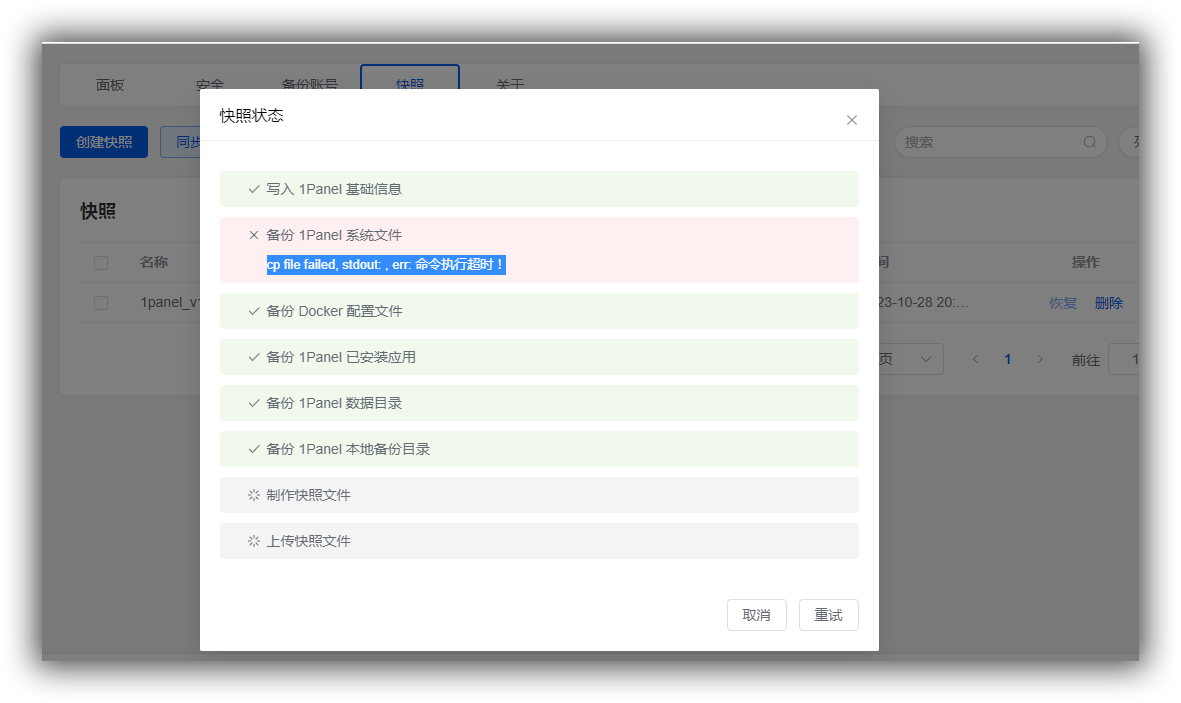Click the 创建快照 button behind the dialog
1181x703 pixels.
pyautogui.click(x=104, y=142)
